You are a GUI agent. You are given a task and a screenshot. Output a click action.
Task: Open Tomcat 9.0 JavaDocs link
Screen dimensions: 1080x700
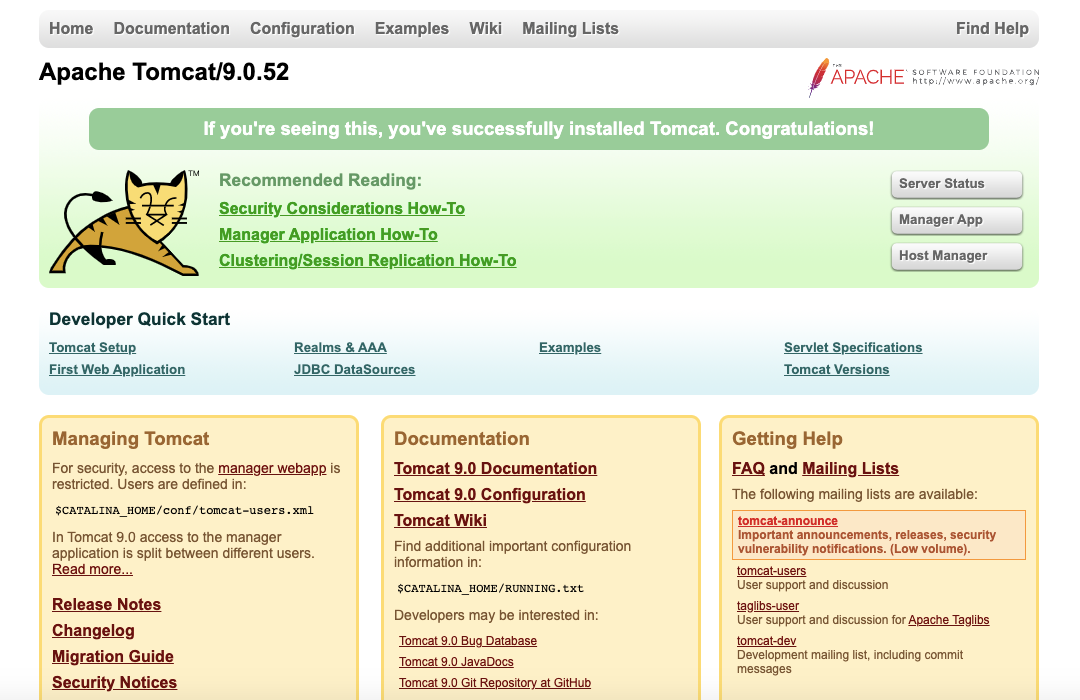[456, 661]
